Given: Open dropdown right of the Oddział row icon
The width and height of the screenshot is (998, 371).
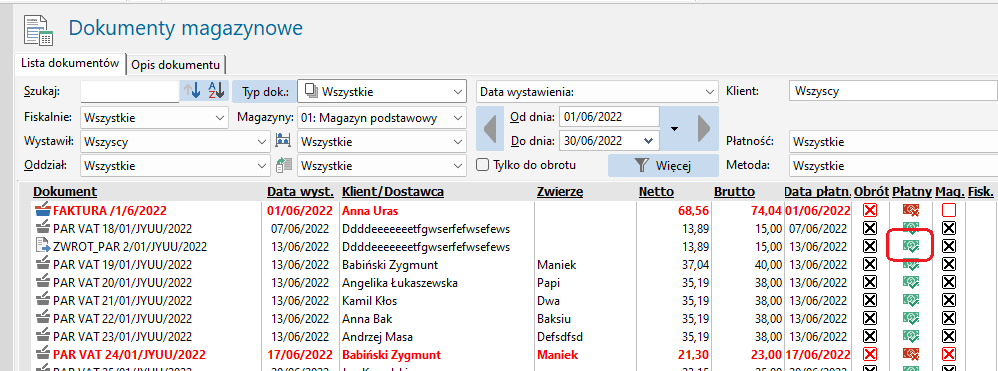Looking at the screenshot, I should point(382,165).
